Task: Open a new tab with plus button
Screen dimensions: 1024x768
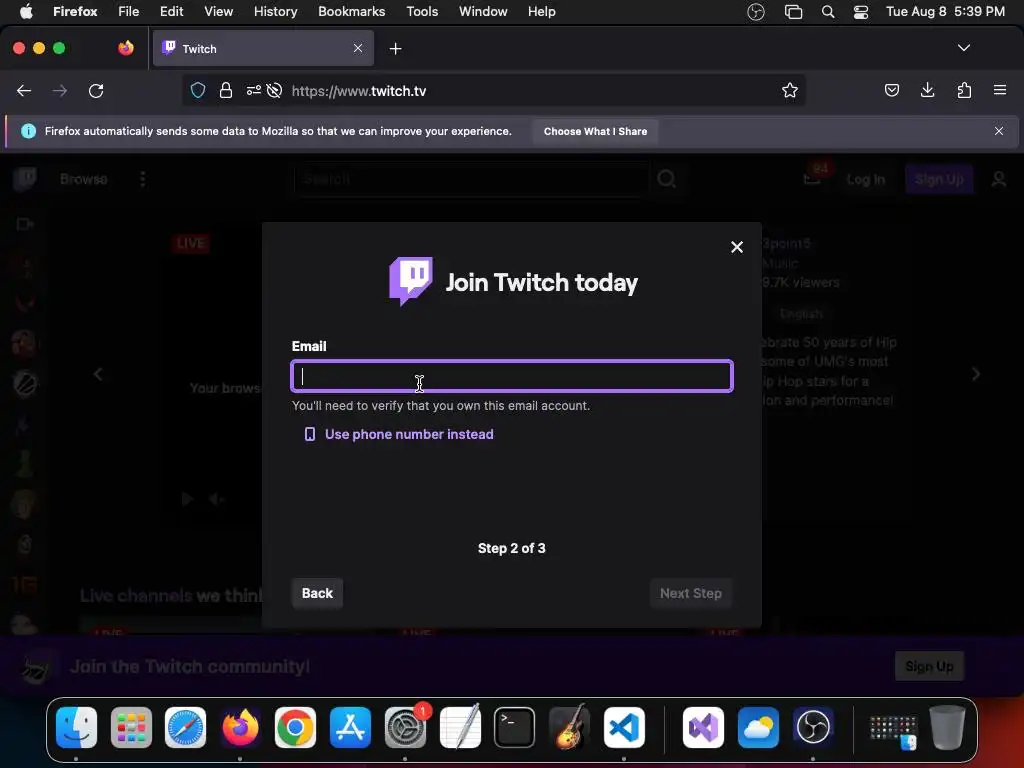Action: click(395, 48)
